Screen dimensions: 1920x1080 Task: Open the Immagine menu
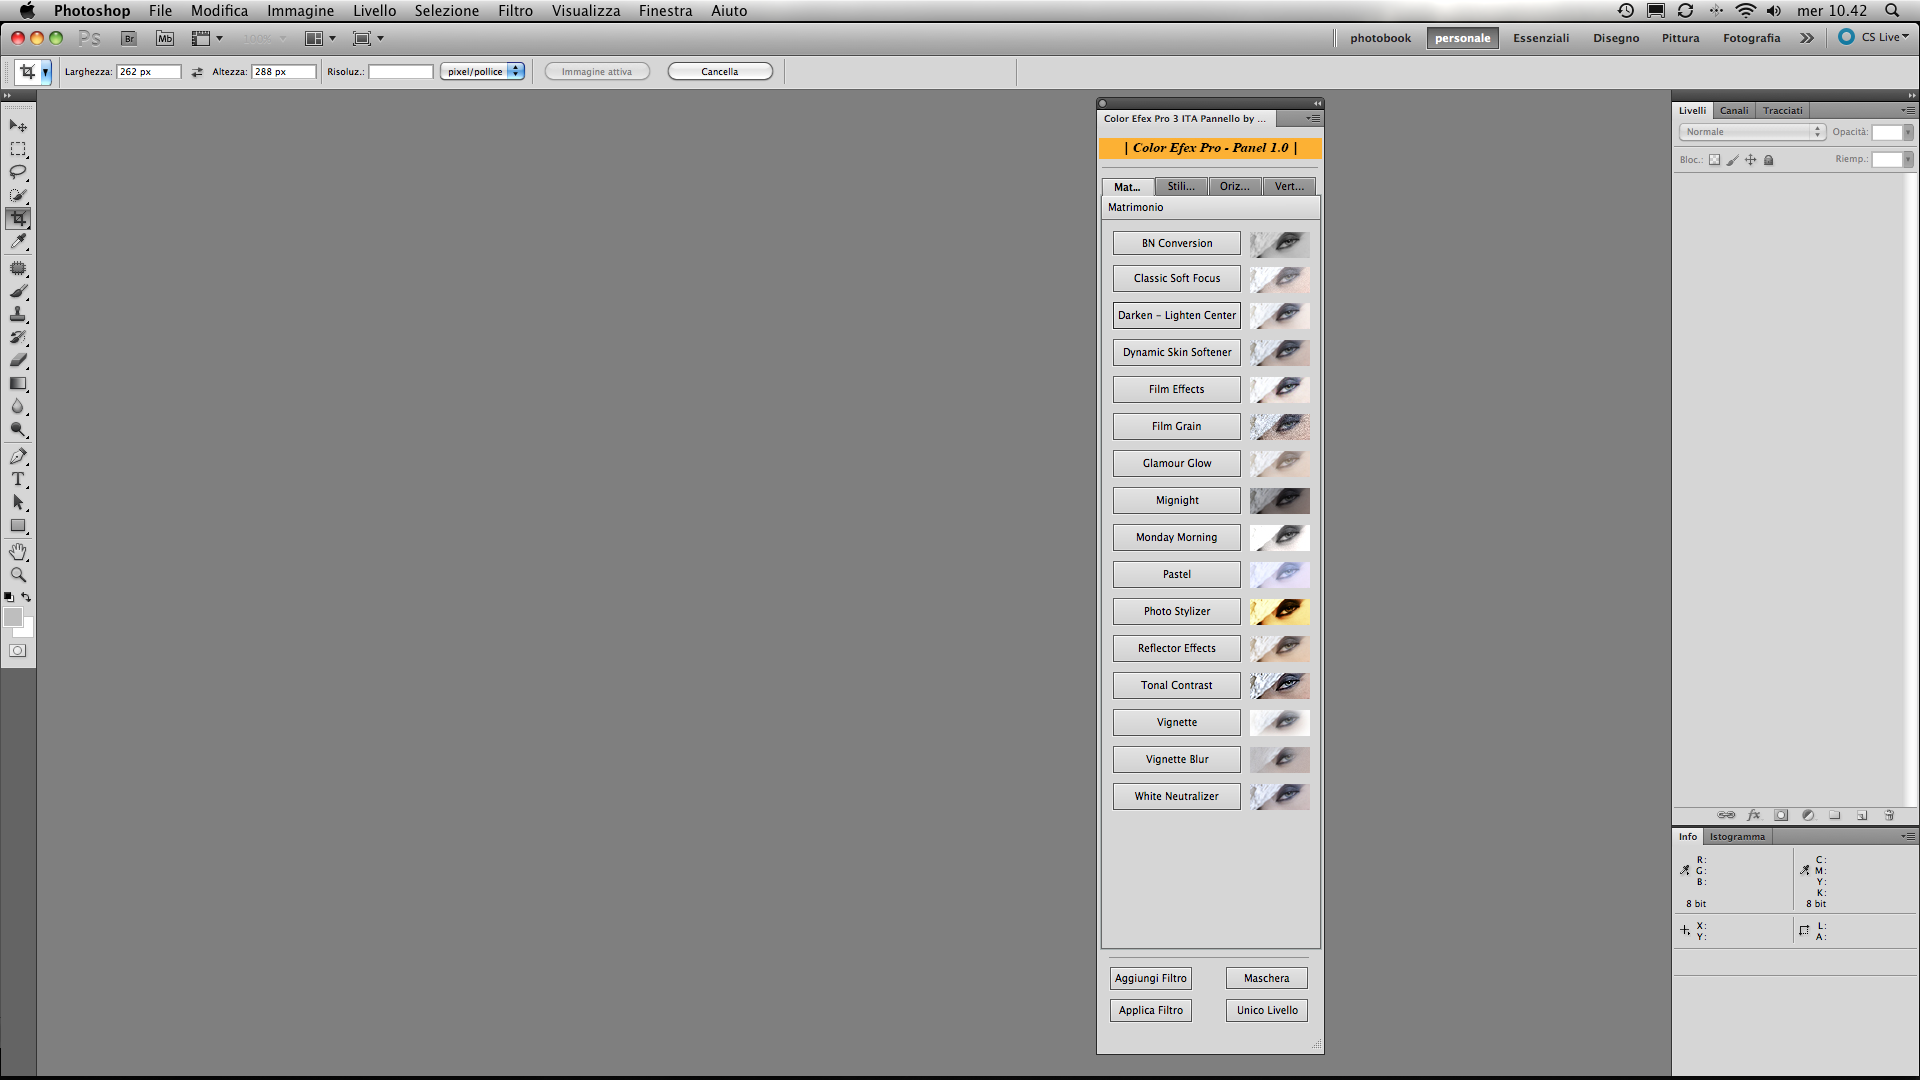(300, 11)
